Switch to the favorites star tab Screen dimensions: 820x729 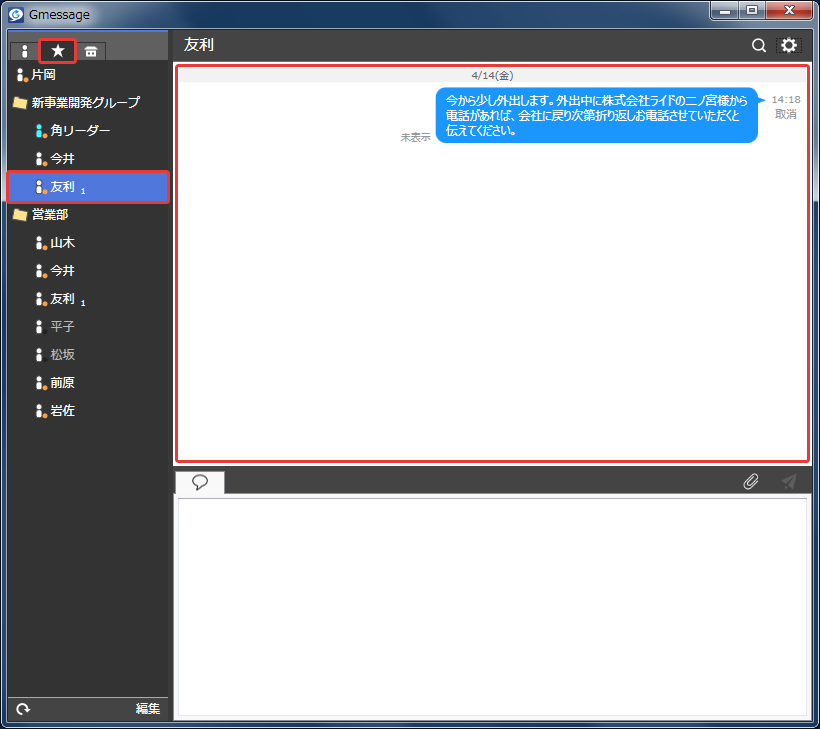pyautogui.click(x=58, y=51)
